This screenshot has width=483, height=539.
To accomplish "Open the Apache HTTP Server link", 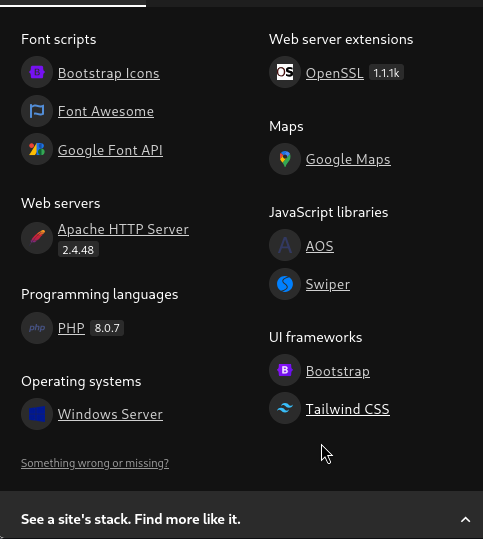I will tap(123, 229).
